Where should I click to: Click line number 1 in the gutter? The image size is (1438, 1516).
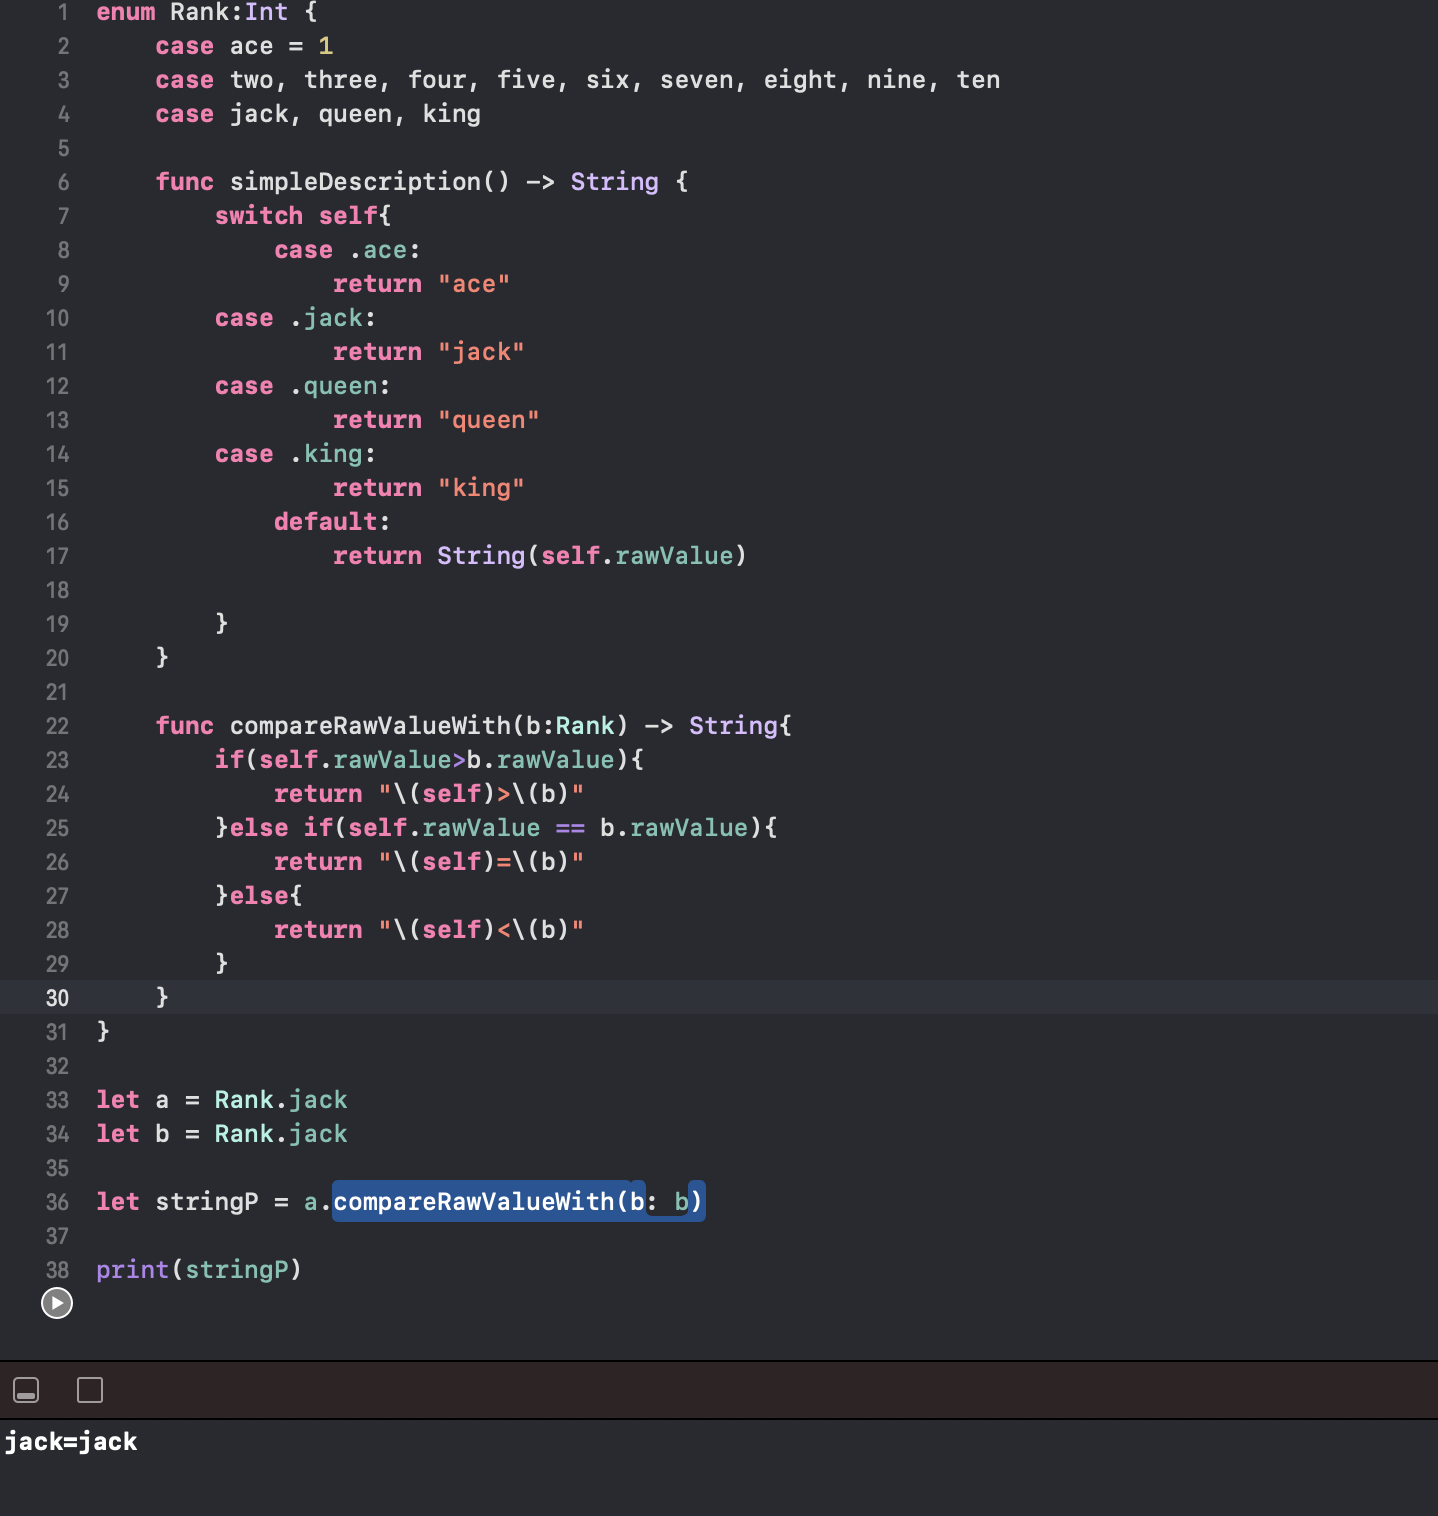click(63, 12)
